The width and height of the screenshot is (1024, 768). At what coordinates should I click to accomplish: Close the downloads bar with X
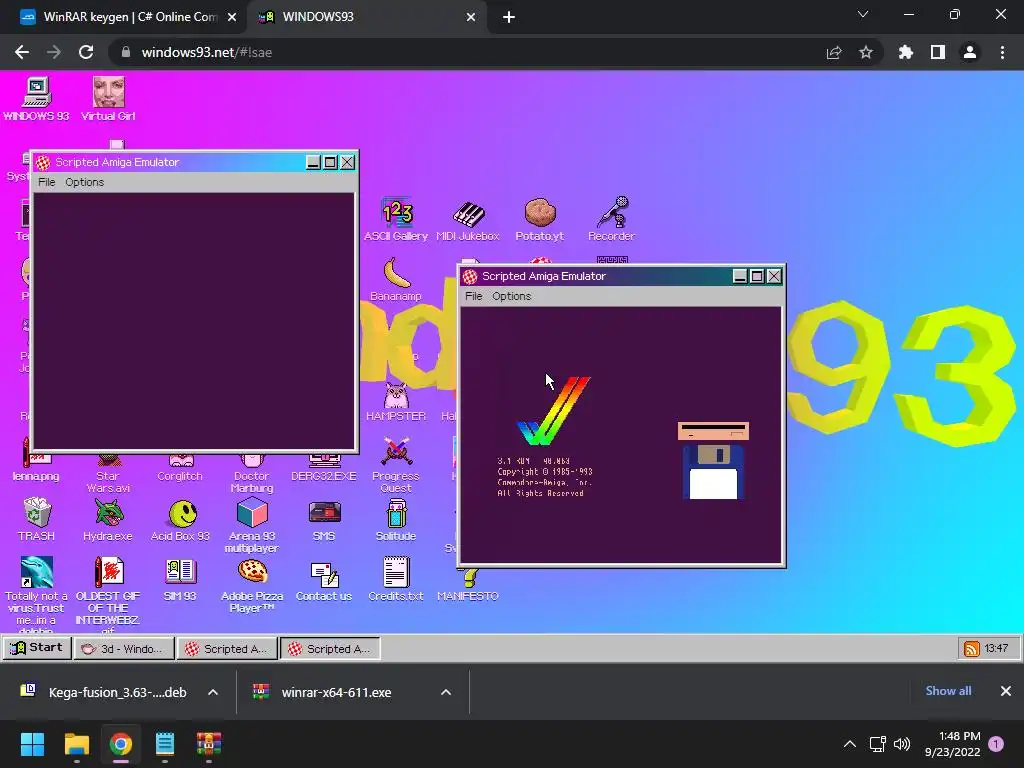click(x=1006, y=691)
